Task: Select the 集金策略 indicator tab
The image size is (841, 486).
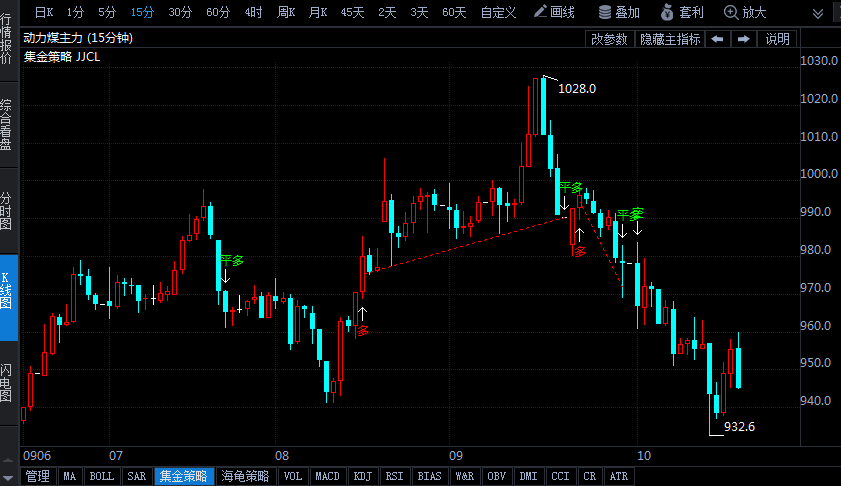Action: (183, 476)
